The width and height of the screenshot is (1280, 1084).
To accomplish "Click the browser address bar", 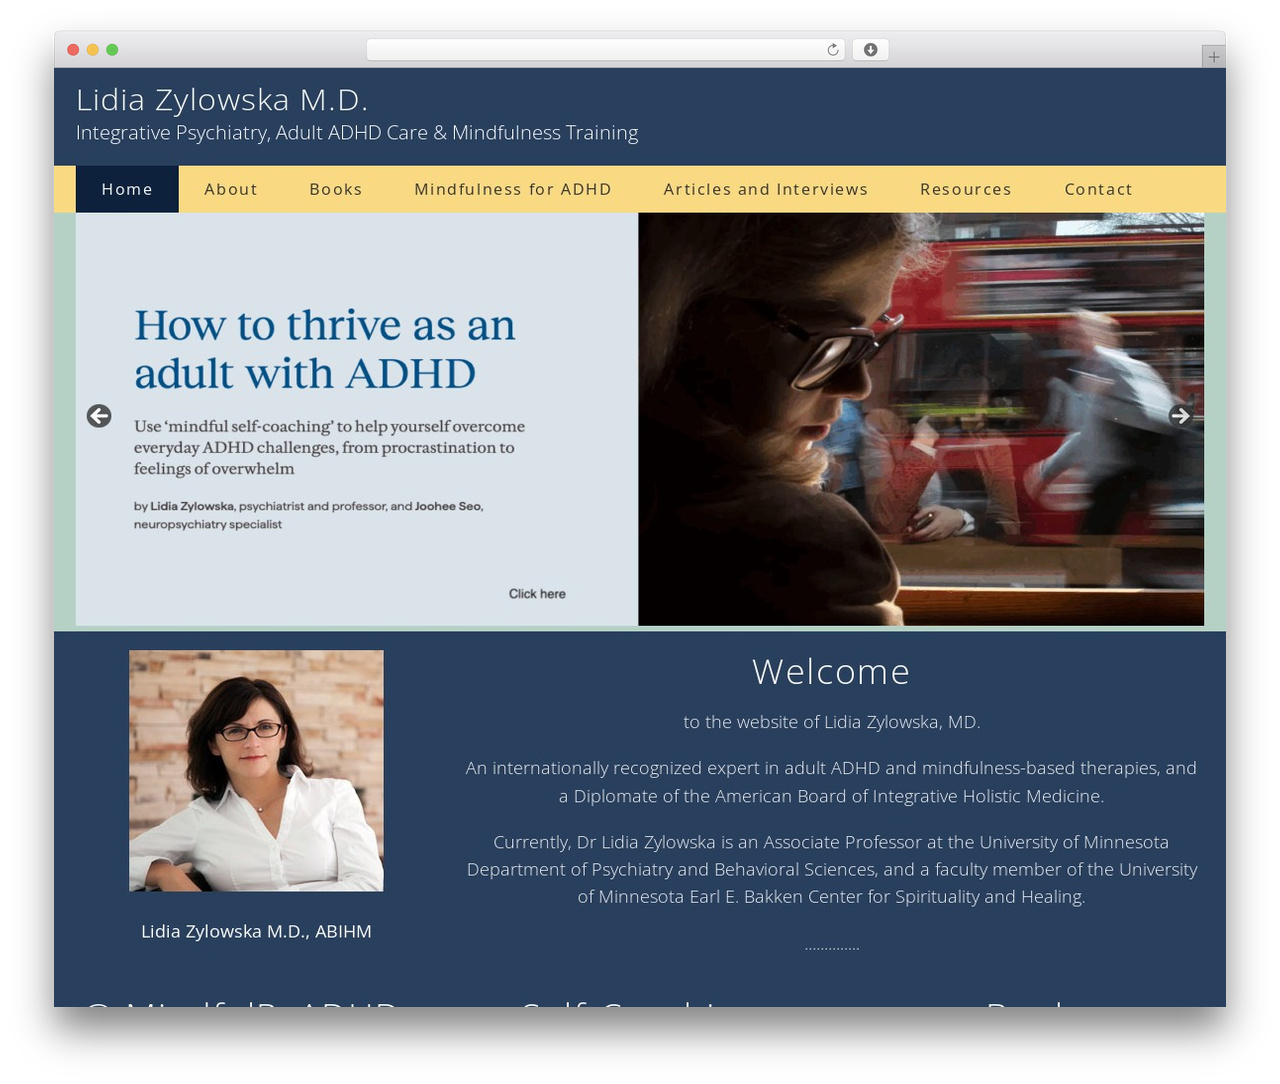I will 606,50.
